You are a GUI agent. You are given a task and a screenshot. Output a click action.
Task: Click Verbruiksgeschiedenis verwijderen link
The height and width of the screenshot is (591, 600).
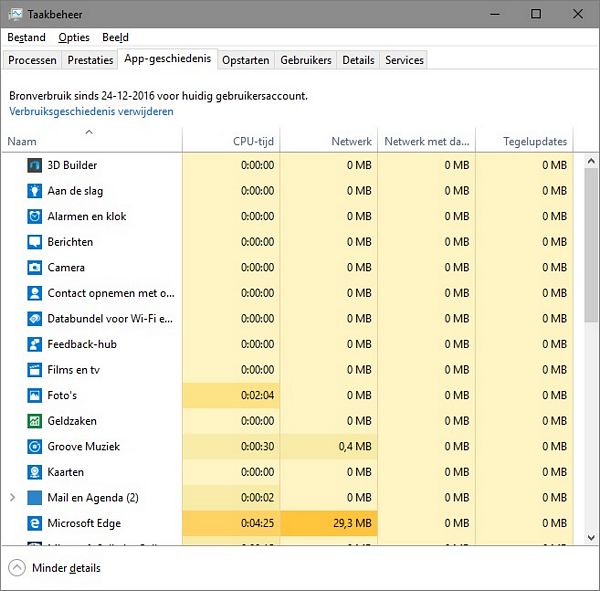click(x=91, y=111)
